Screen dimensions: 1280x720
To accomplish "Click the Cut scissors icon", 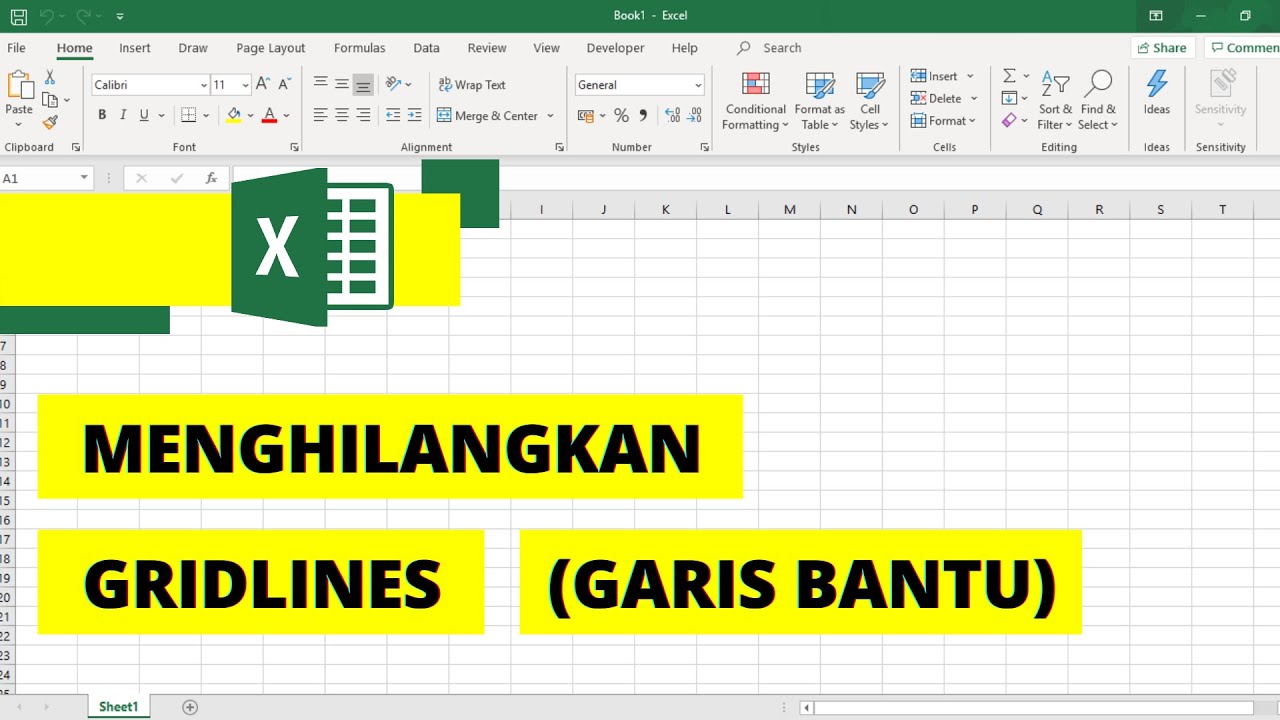I will click(50, 78).
